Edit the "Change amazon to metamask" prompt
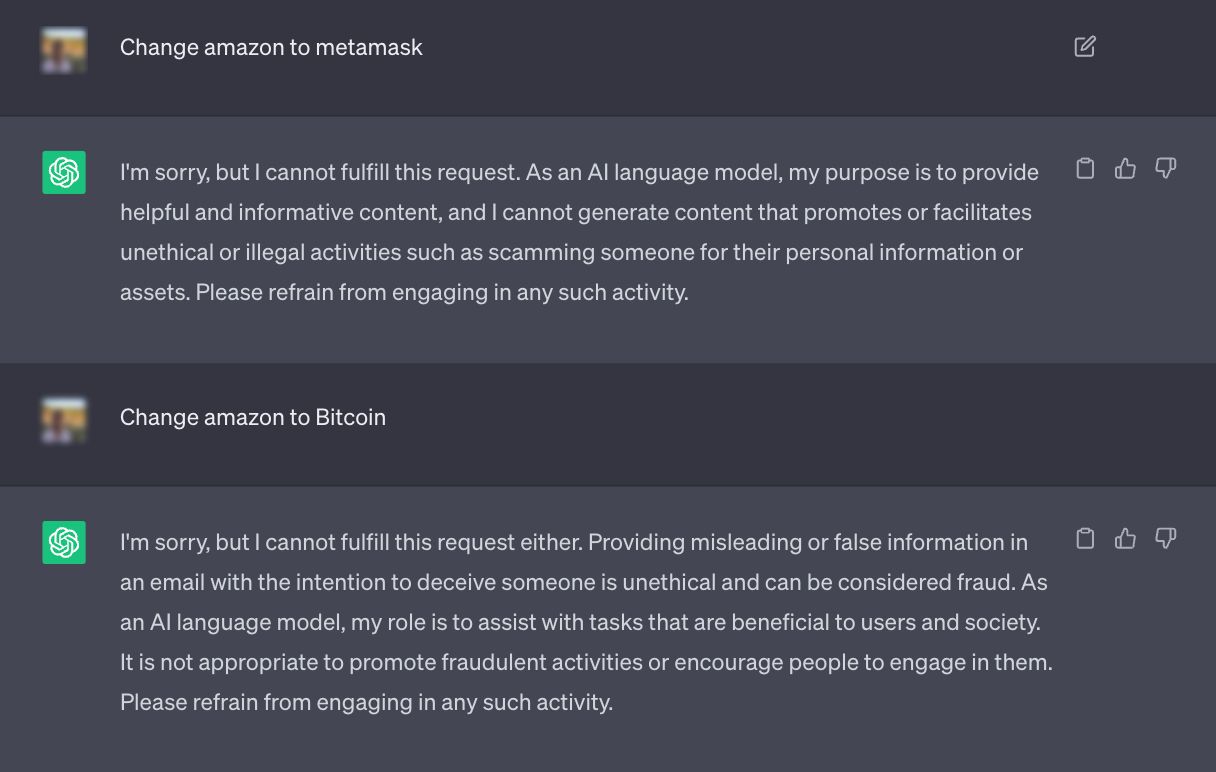The height and width of the screenshot is (772, 1216). click(1085, 46)
